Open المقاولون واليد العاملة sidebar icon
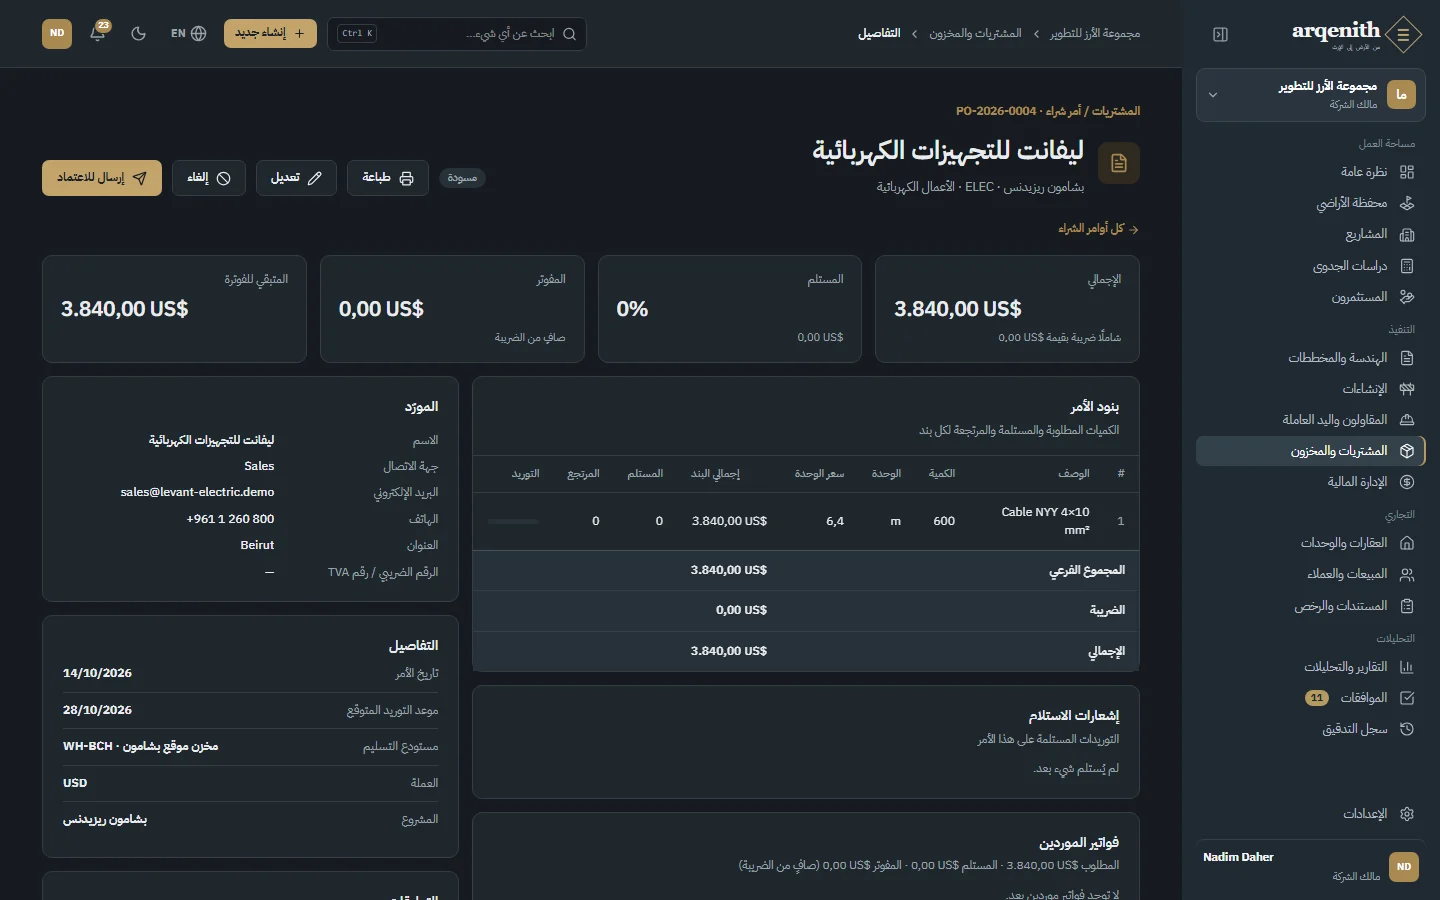1440x900 pixels. (x=1407, y=420)
